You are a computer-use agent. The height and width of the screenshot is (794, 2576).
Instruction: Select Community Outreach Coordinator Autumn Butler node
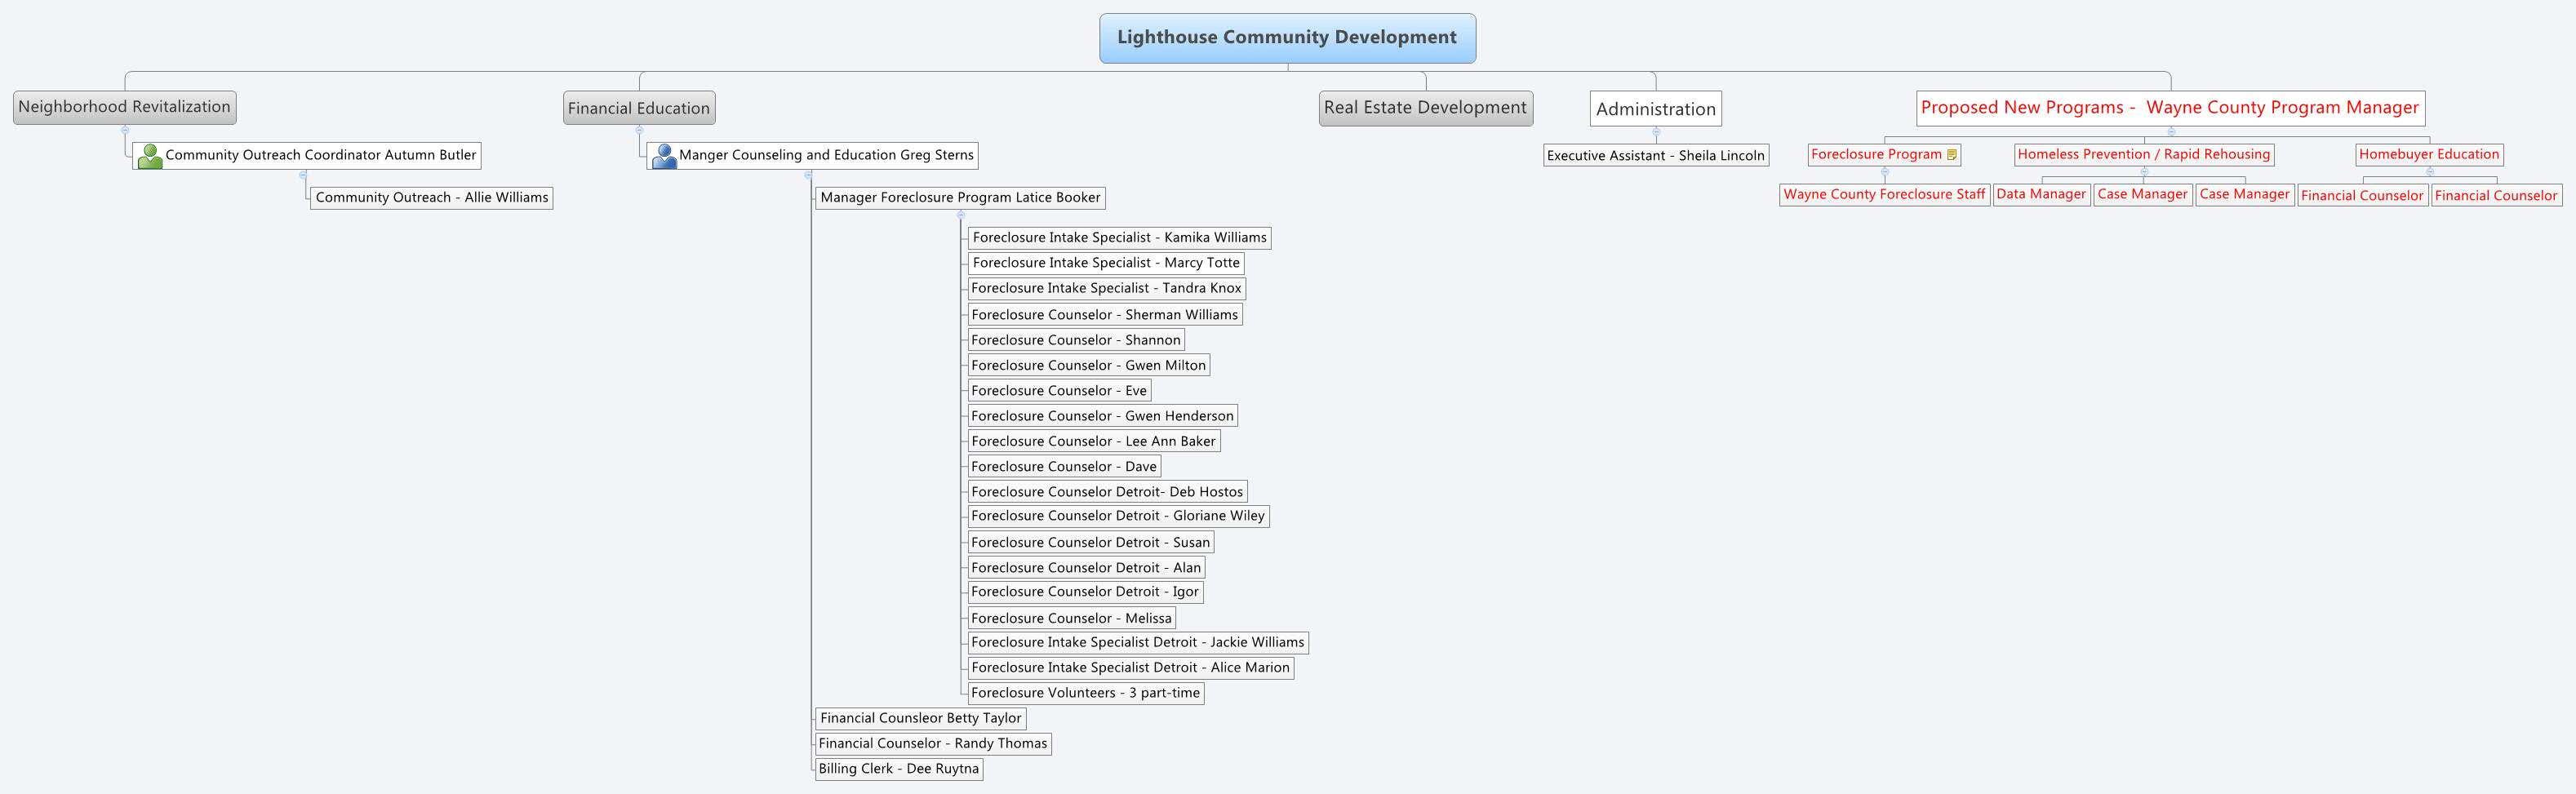point(307,156)
